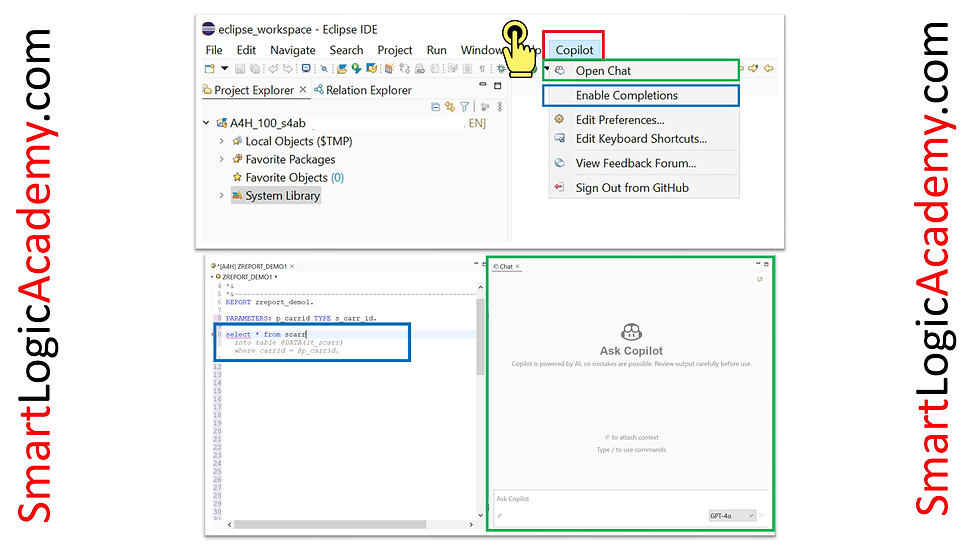This screenshot has width=980, height=551.
Task: Click the Save toolbar icon
Action: (x=240, y=69)
